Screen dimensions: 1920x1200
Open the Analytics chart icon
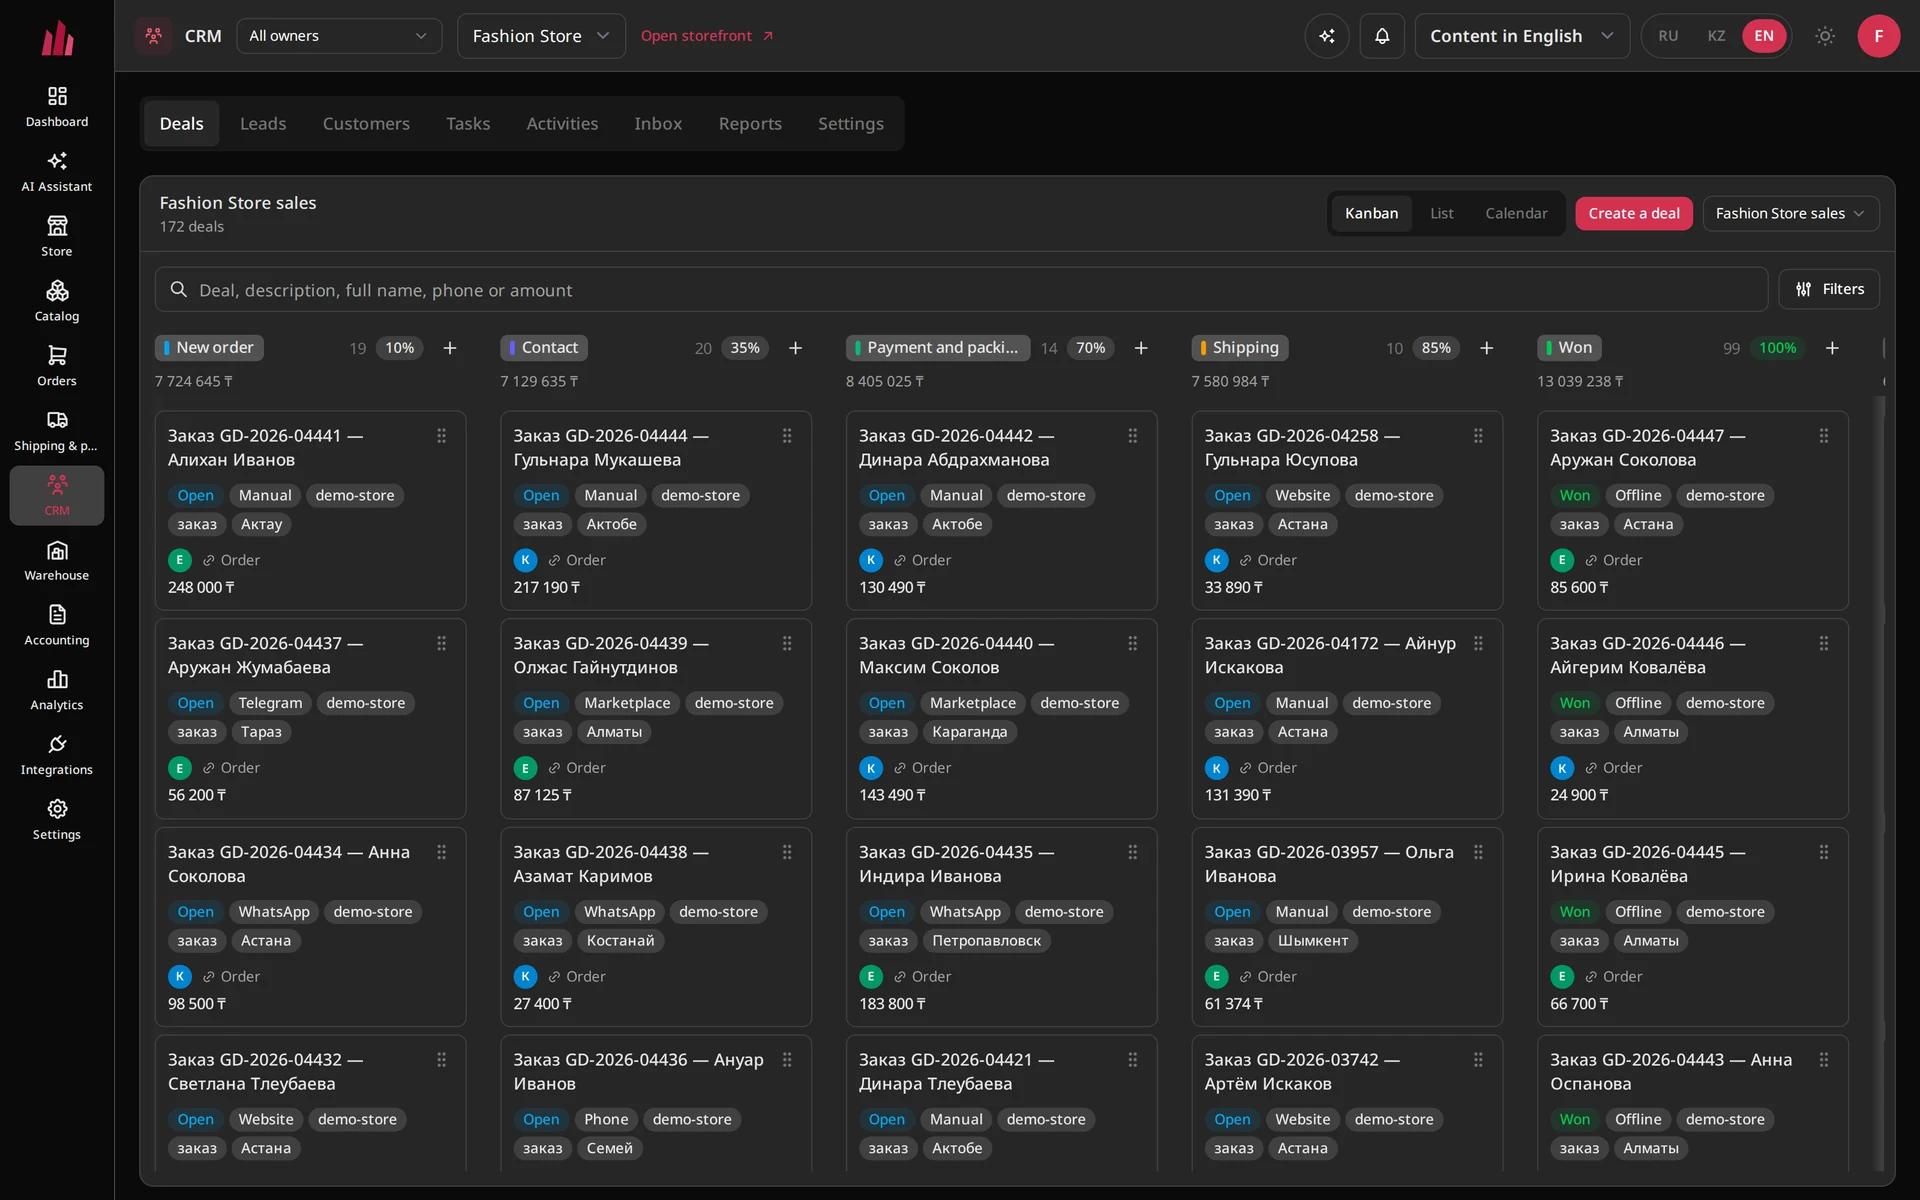tap(57, 679)
